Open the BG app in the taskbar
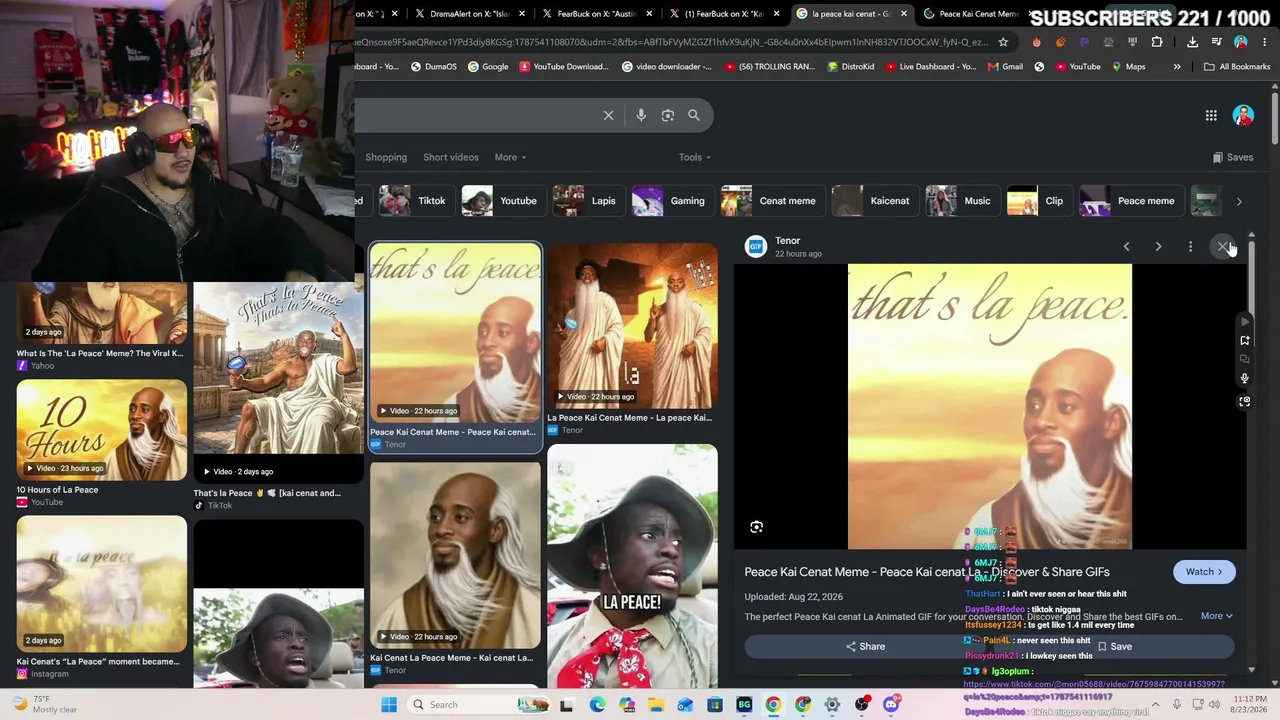The image size is (1280, 720). (744, 705)
